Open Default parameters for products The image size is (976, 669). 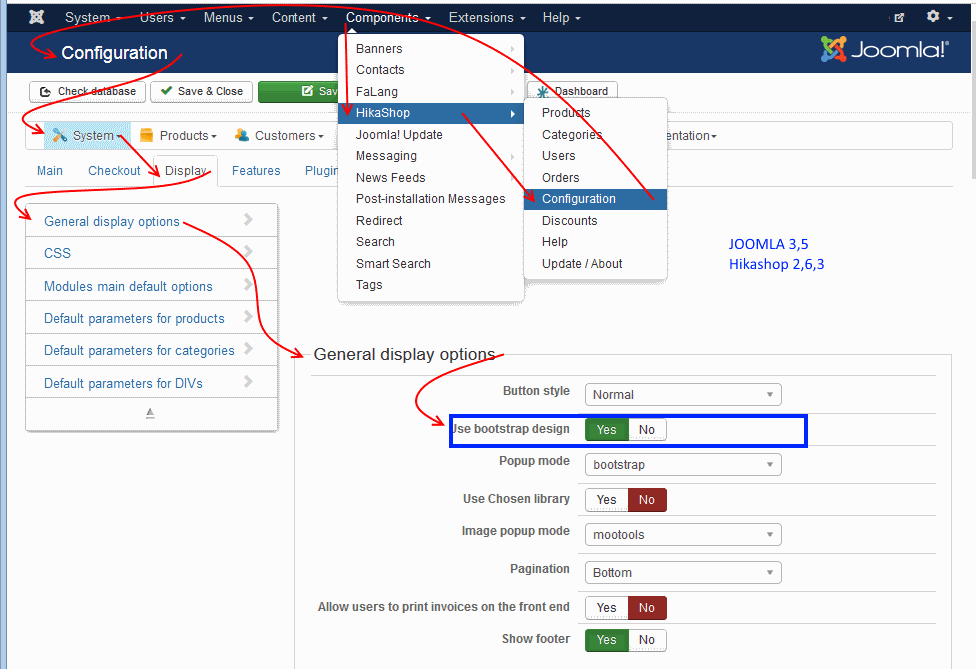151,318
